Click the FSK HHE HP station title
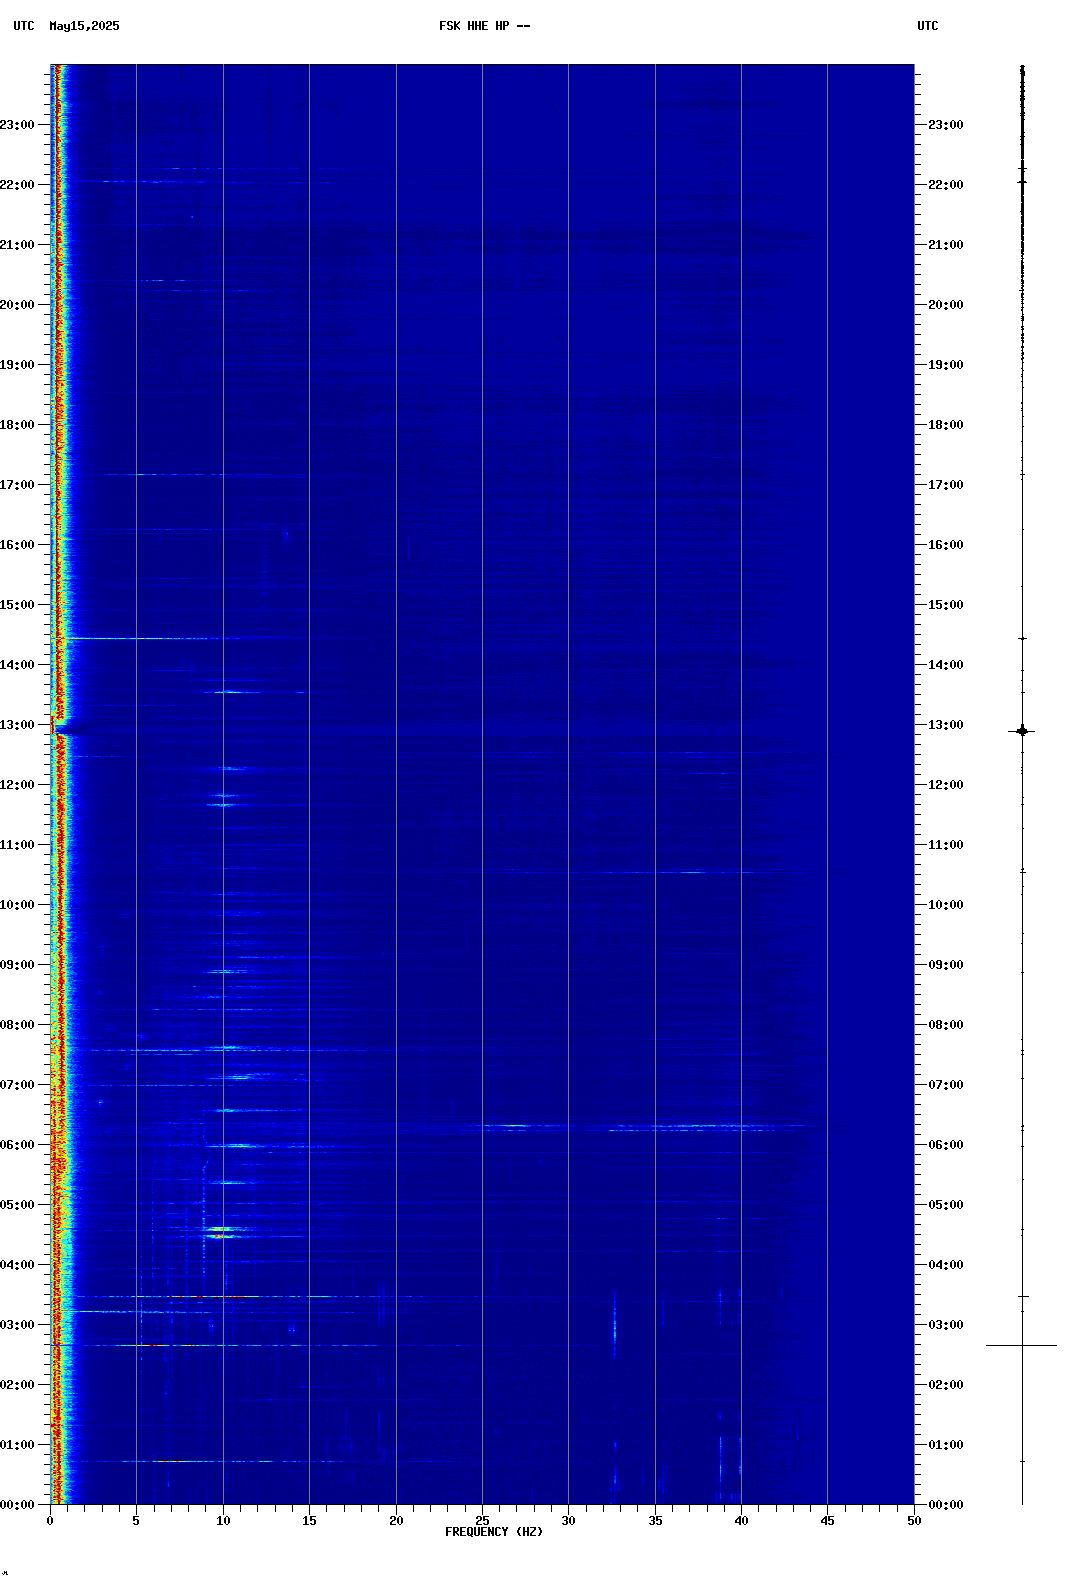This screenshot has width=1066, height=1584. [x=484, y=26]
